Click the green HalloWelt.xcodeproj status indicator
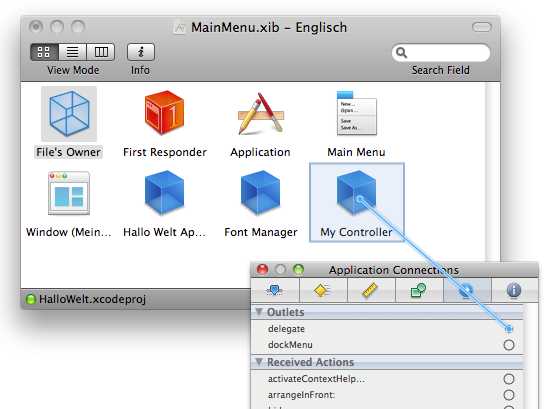 (x=31, y=299)
